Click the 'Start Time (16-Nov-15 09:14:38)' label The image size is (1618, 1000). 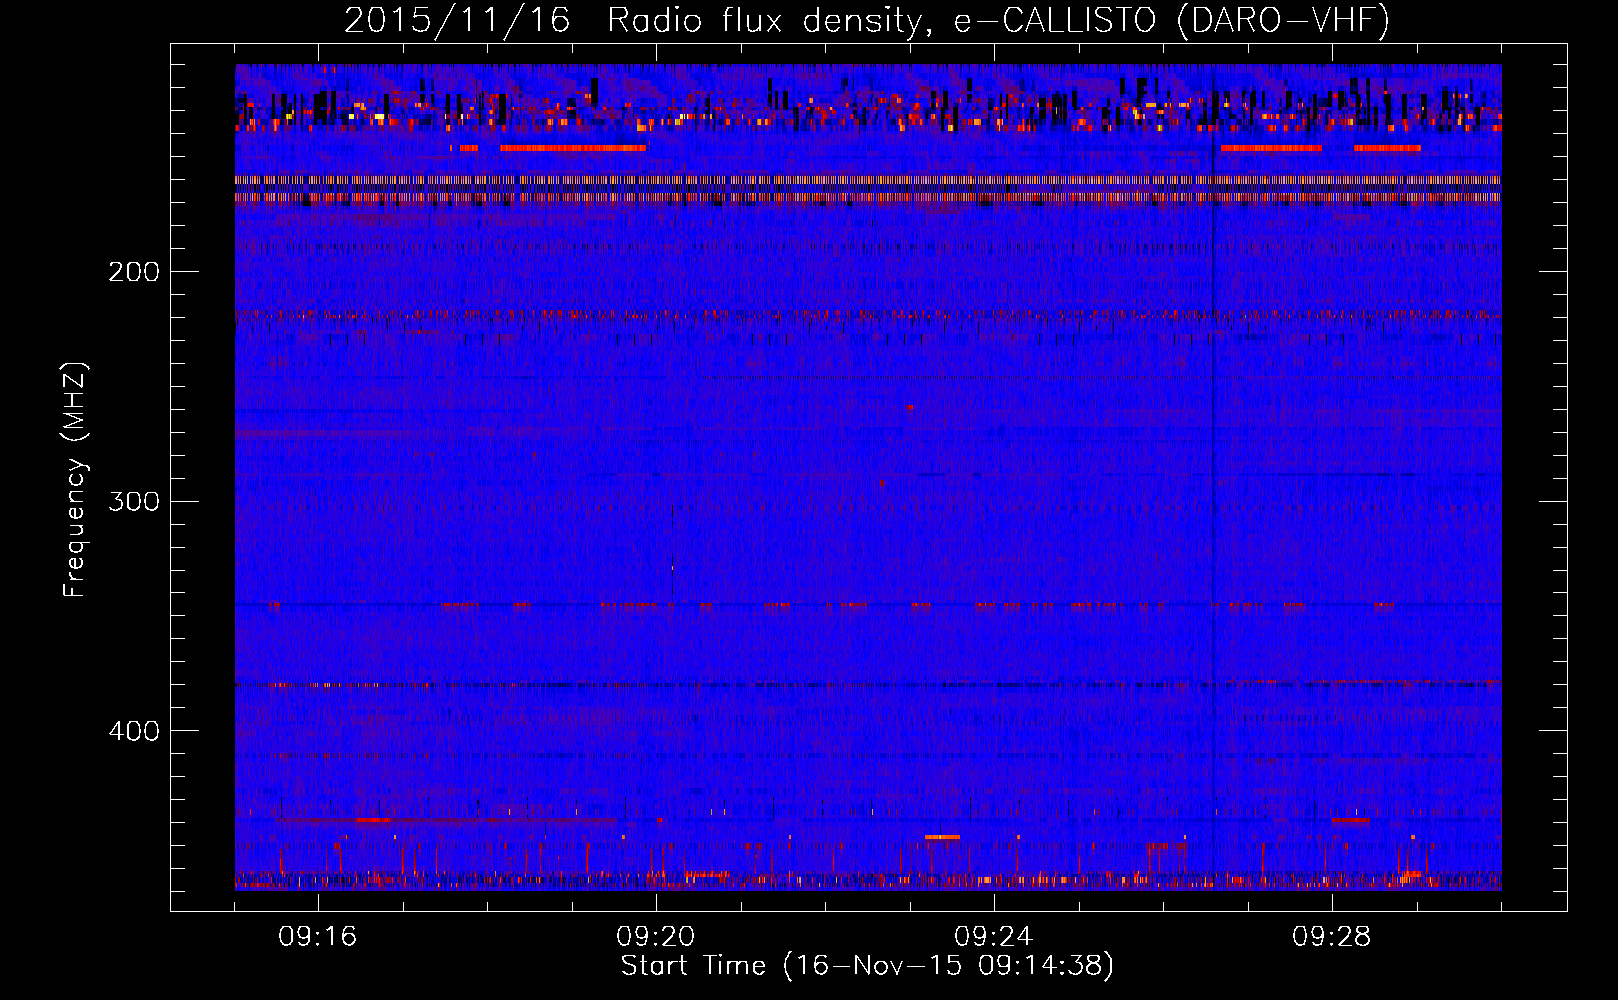coord(867,966)
